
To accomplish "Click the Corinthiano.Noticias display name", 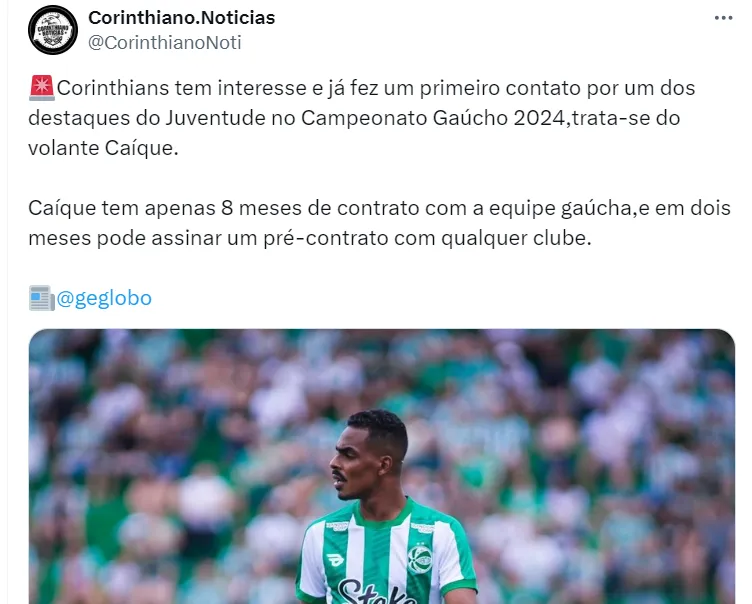I will pyautogui.click(x=182, y=18).
